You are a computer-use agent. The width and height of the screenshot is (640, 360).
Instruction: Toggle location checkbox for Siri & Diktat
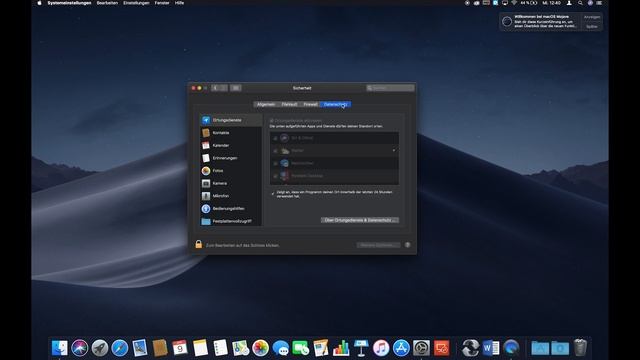[x=276, y=138]
